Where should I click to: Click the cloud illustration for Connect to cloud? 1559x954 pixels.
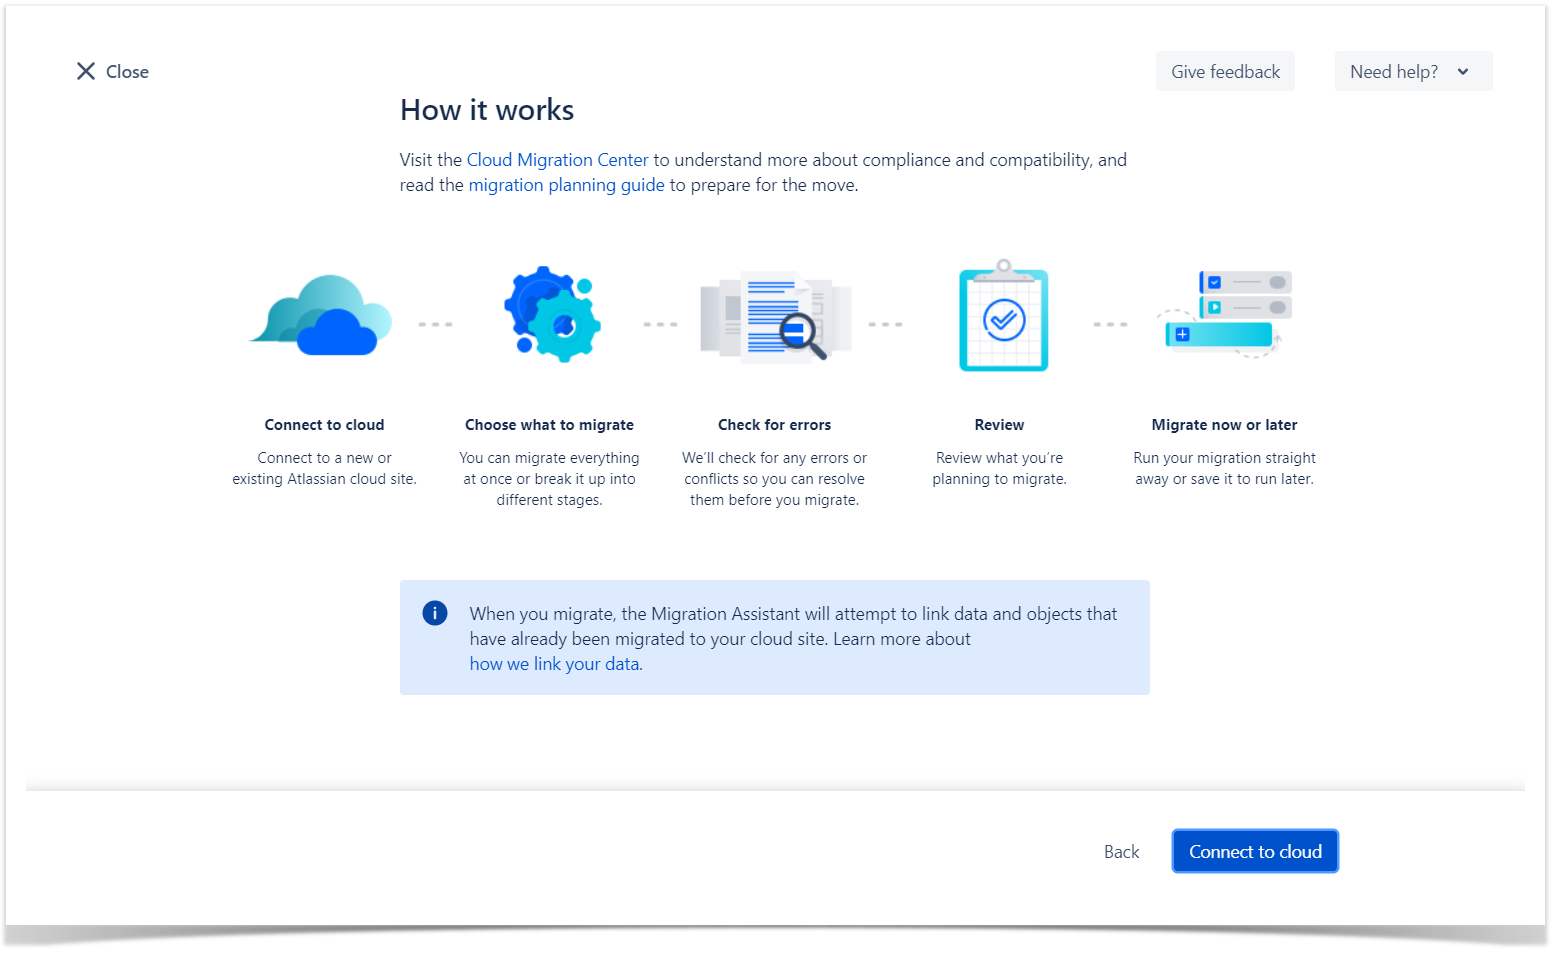(322, 316)
